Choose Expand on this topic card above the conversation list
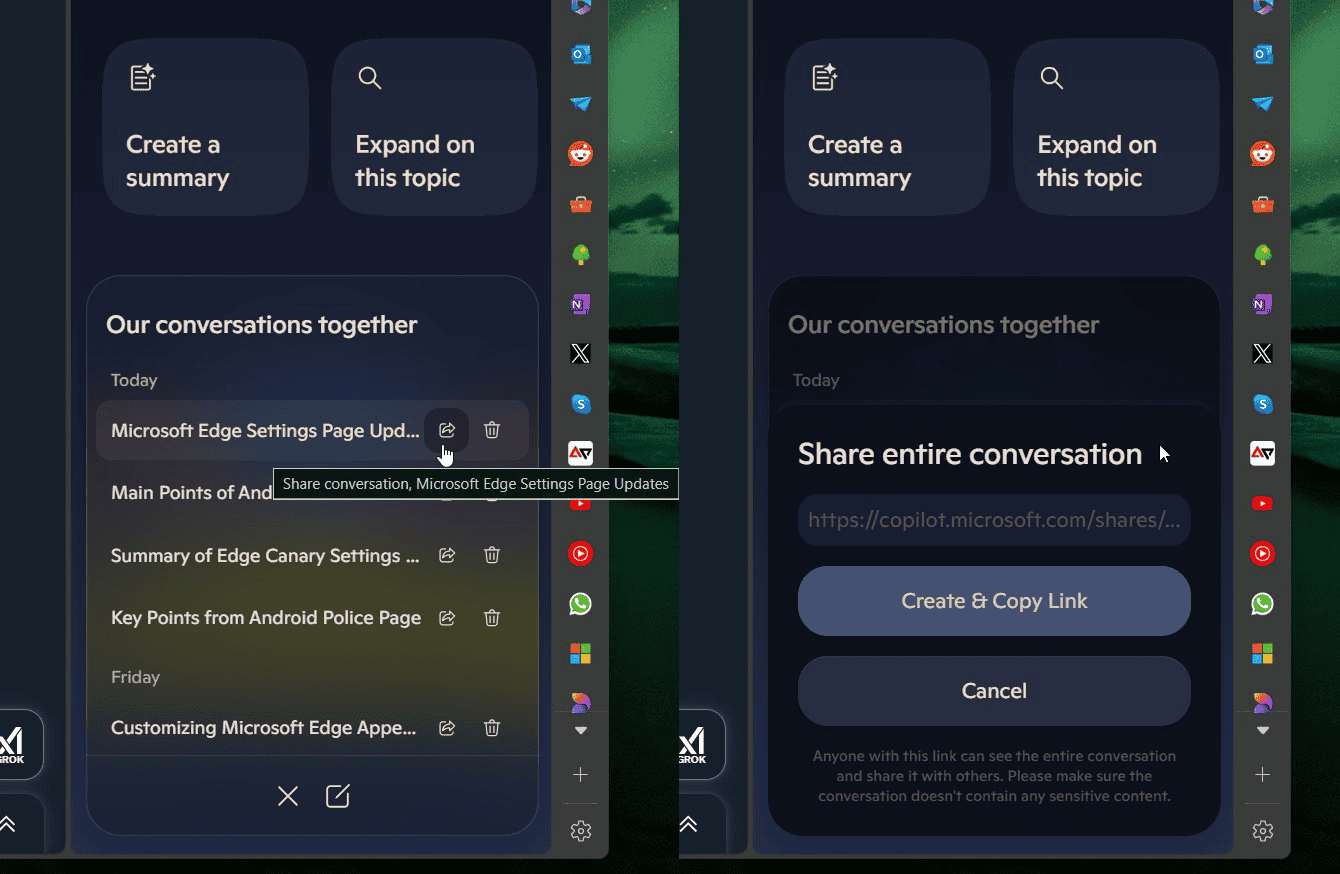 (434, 127)
